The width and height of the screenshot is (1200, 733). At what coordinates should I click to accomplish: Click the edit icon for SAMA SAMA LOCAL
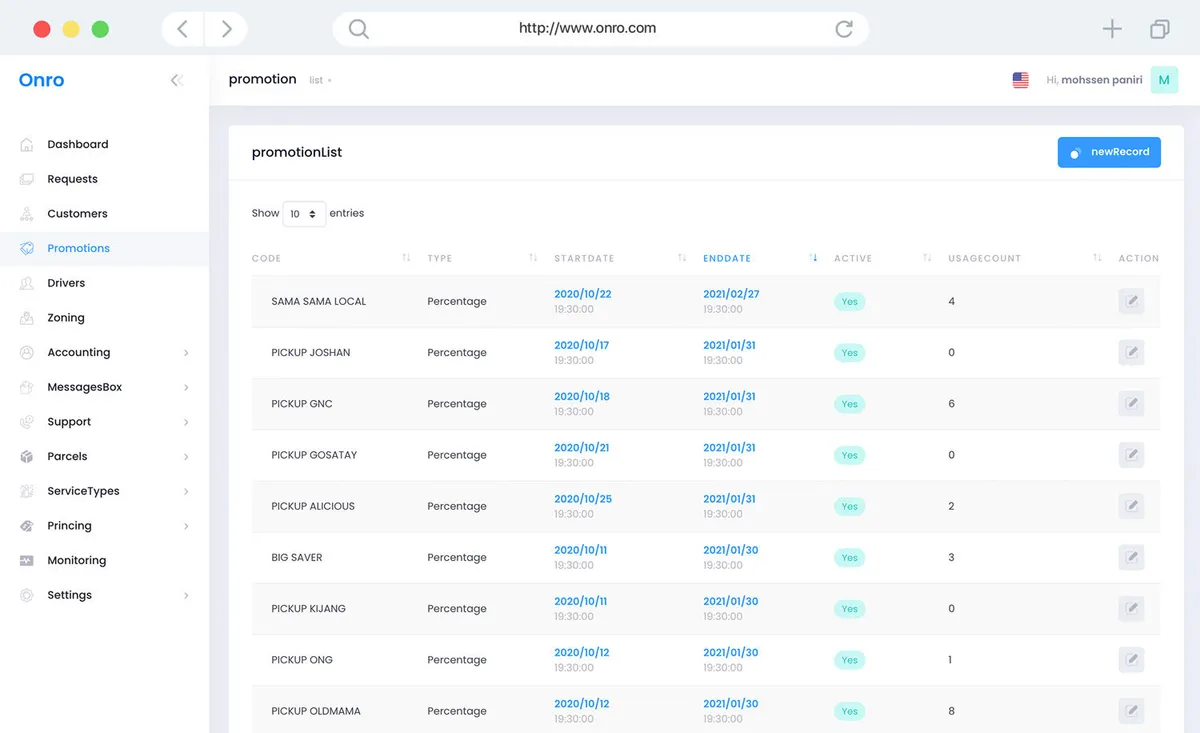point(1131,301)
